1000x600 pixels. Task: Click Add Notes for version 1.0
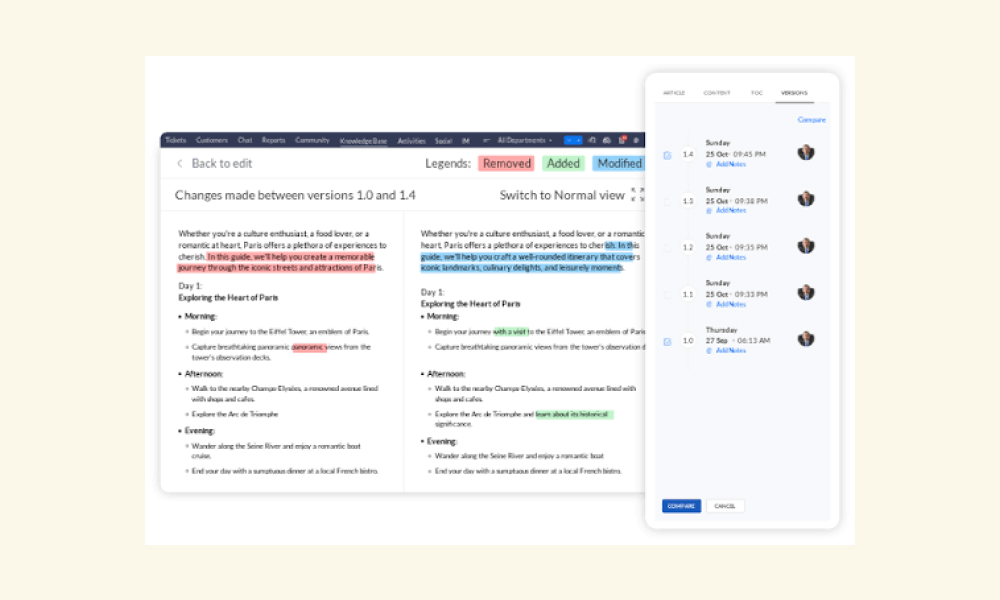pyautogui.click(x=730, y=351)
